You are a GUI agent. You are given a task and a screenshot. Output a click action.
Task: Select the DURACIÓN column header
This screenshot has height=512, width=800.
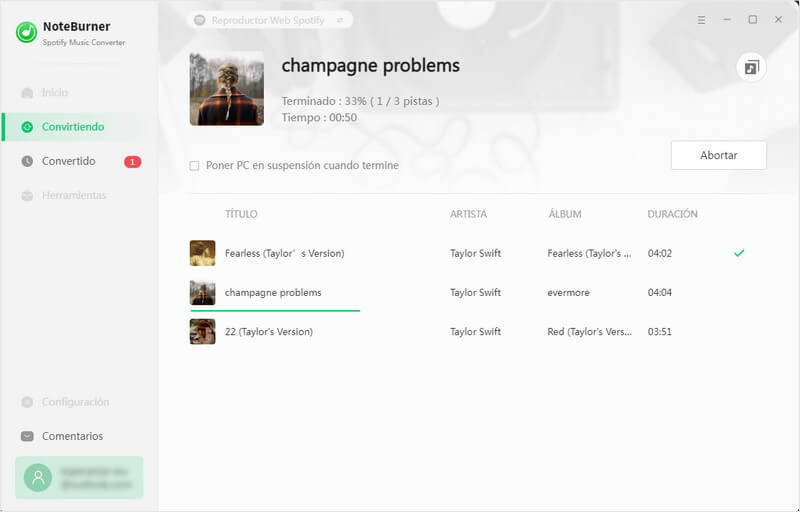[x=672, y=214]
